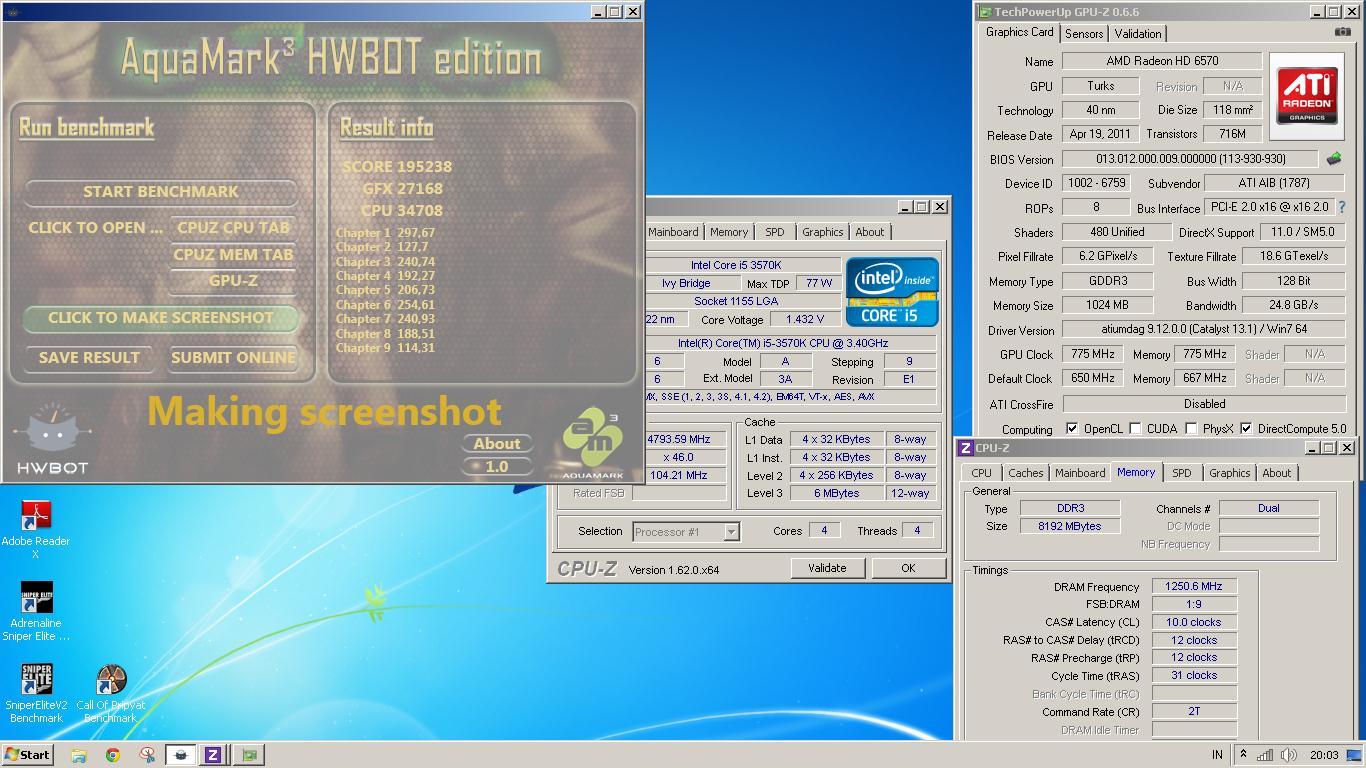
Task: Click the START BENCHMARK button
Action: pos(161,191)
